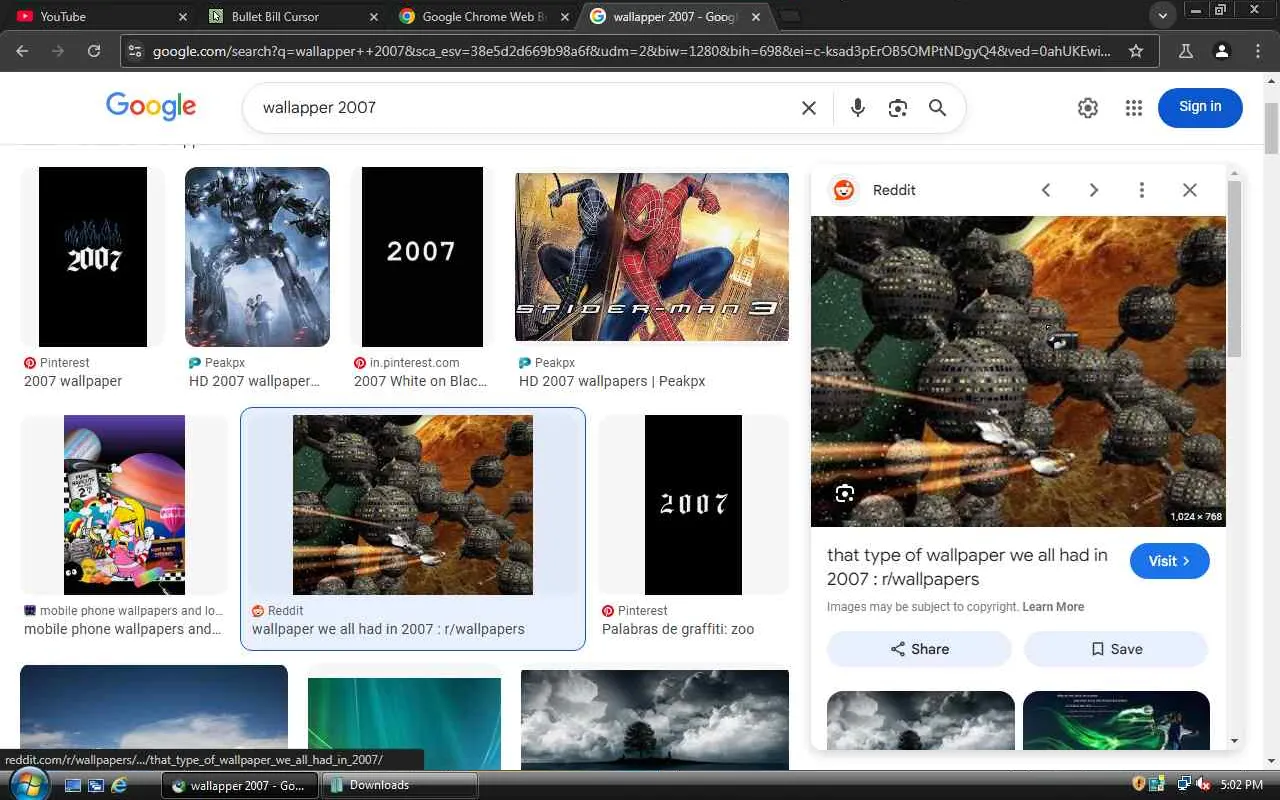
Task: Close the Google Chrome Web tab
Action: click(566, 17)
